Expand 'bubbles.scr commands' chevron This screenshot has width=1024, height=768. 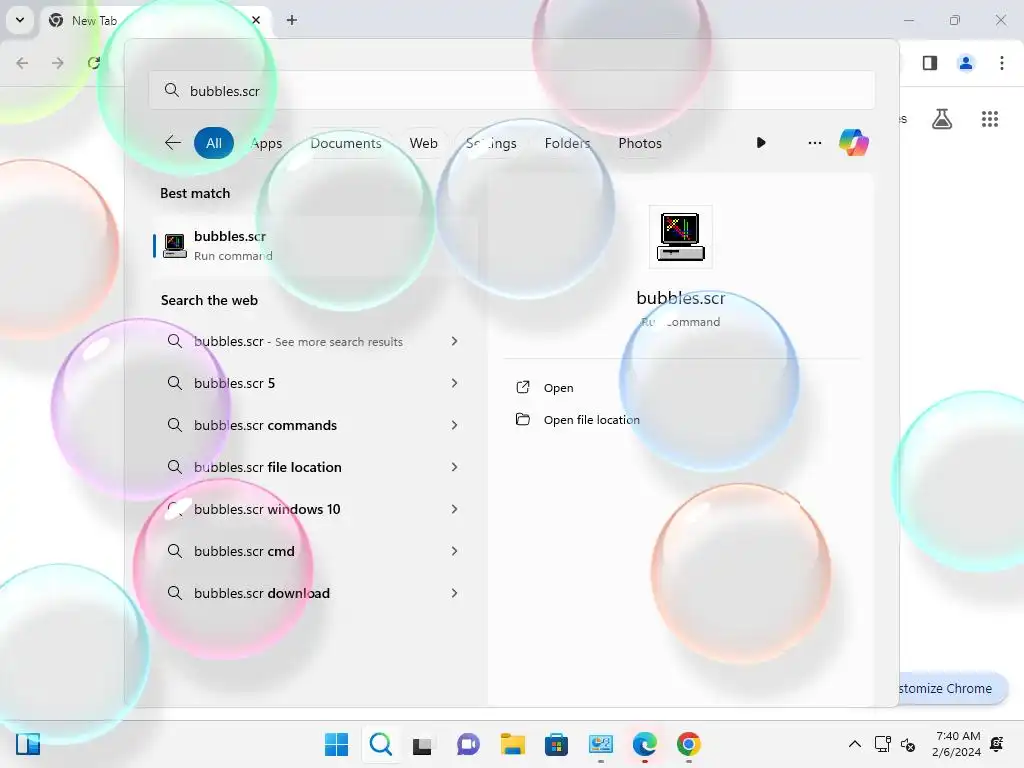click(x=455, y=425)
